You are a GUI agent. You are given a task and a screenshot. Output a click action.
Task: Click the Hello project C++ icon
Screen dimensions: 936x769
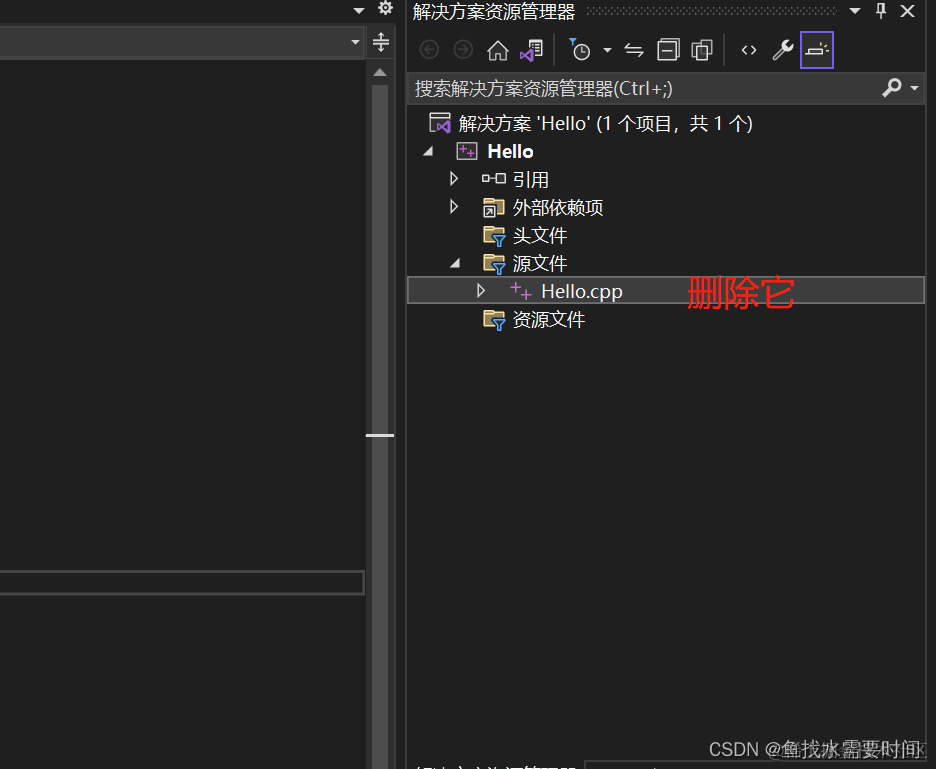pos(467,151)
